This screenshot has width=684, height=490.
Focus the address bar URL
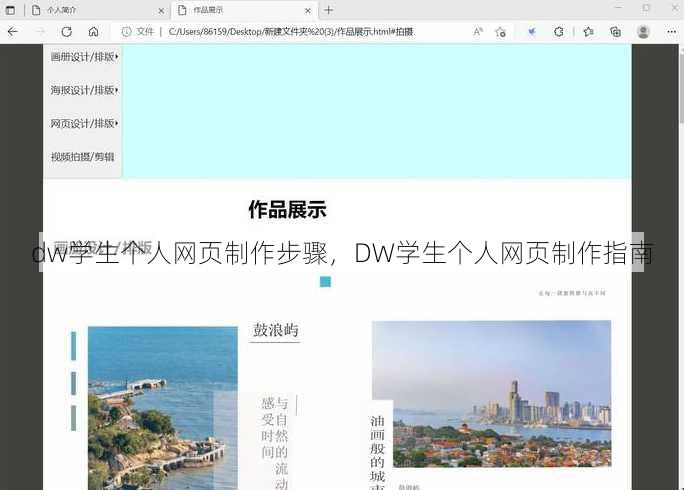click(x=291, y=31)
